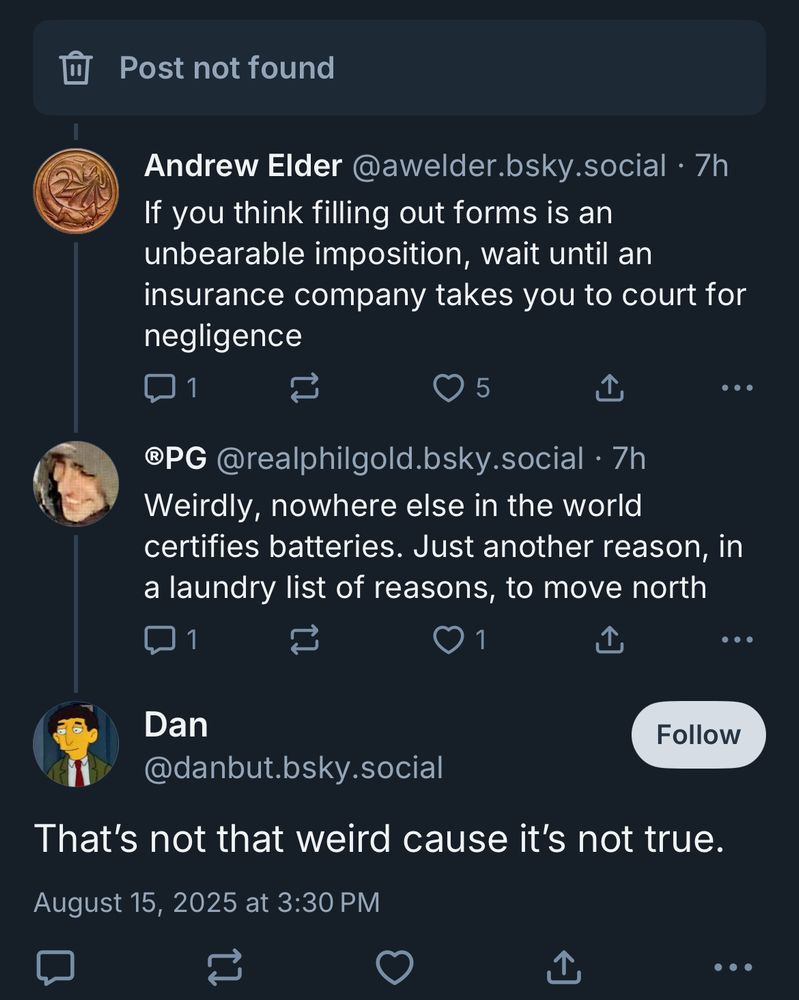Screen dimensions: 799x1000
Task: View ®PG's profile avatar
Action: click(76, 484)
